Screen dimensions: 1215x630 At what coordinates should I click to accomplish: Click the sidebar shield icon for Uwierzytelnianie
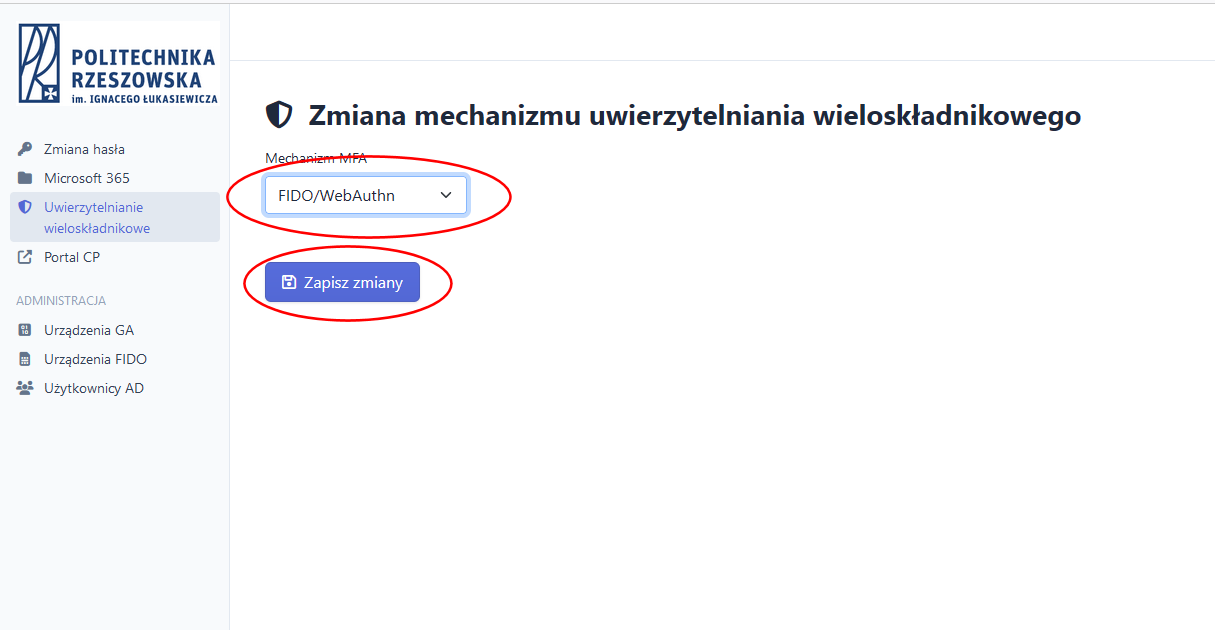point(25,207)
